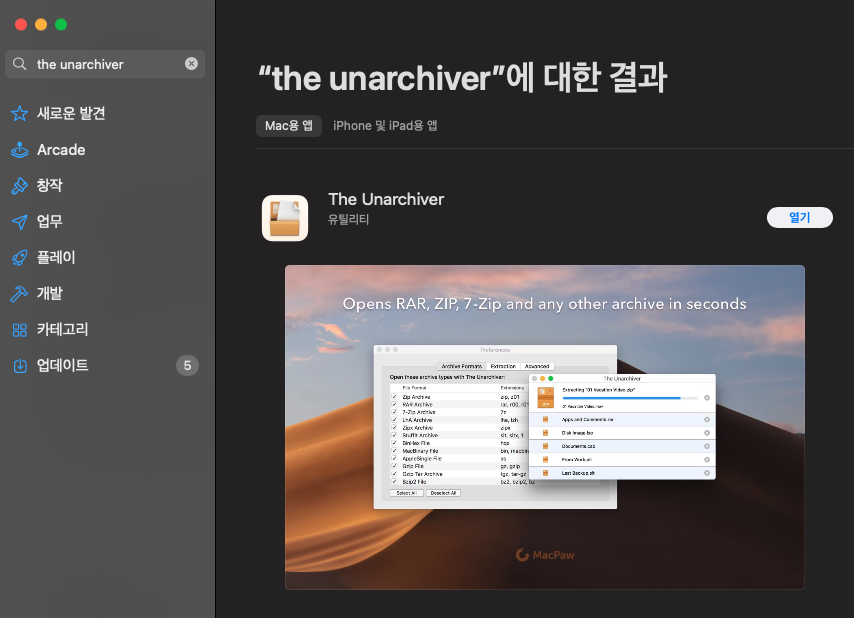Click the yellow minimize window button
Screen dimensions: 854x618
[41, 25]
